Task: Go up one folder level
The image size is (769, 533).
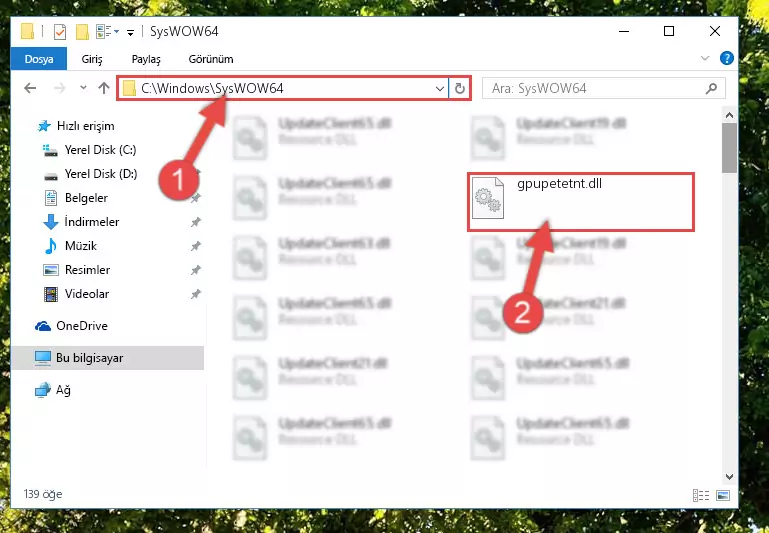Action: click(x=103, y=88)
